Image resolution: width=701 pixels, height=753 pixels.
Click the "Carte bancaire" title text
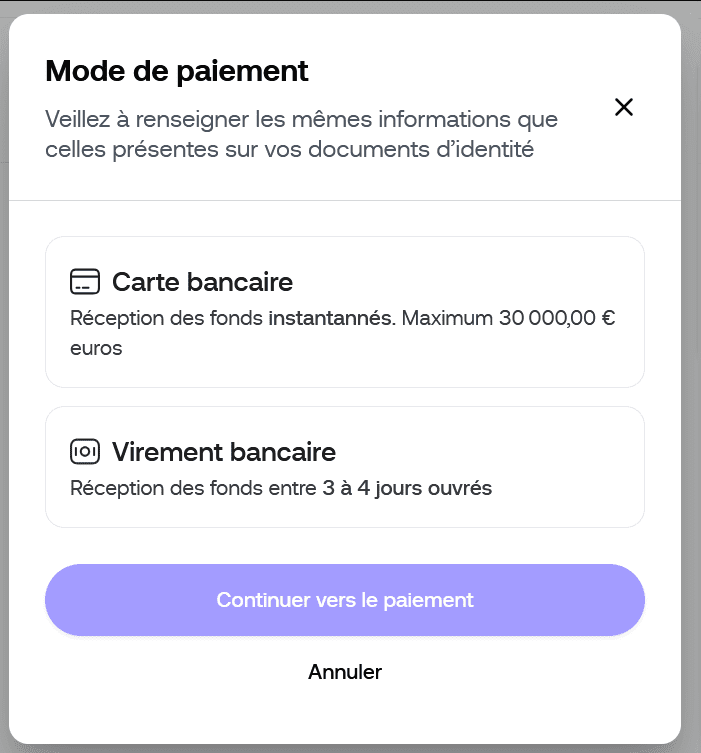click(x=202, y=282)
